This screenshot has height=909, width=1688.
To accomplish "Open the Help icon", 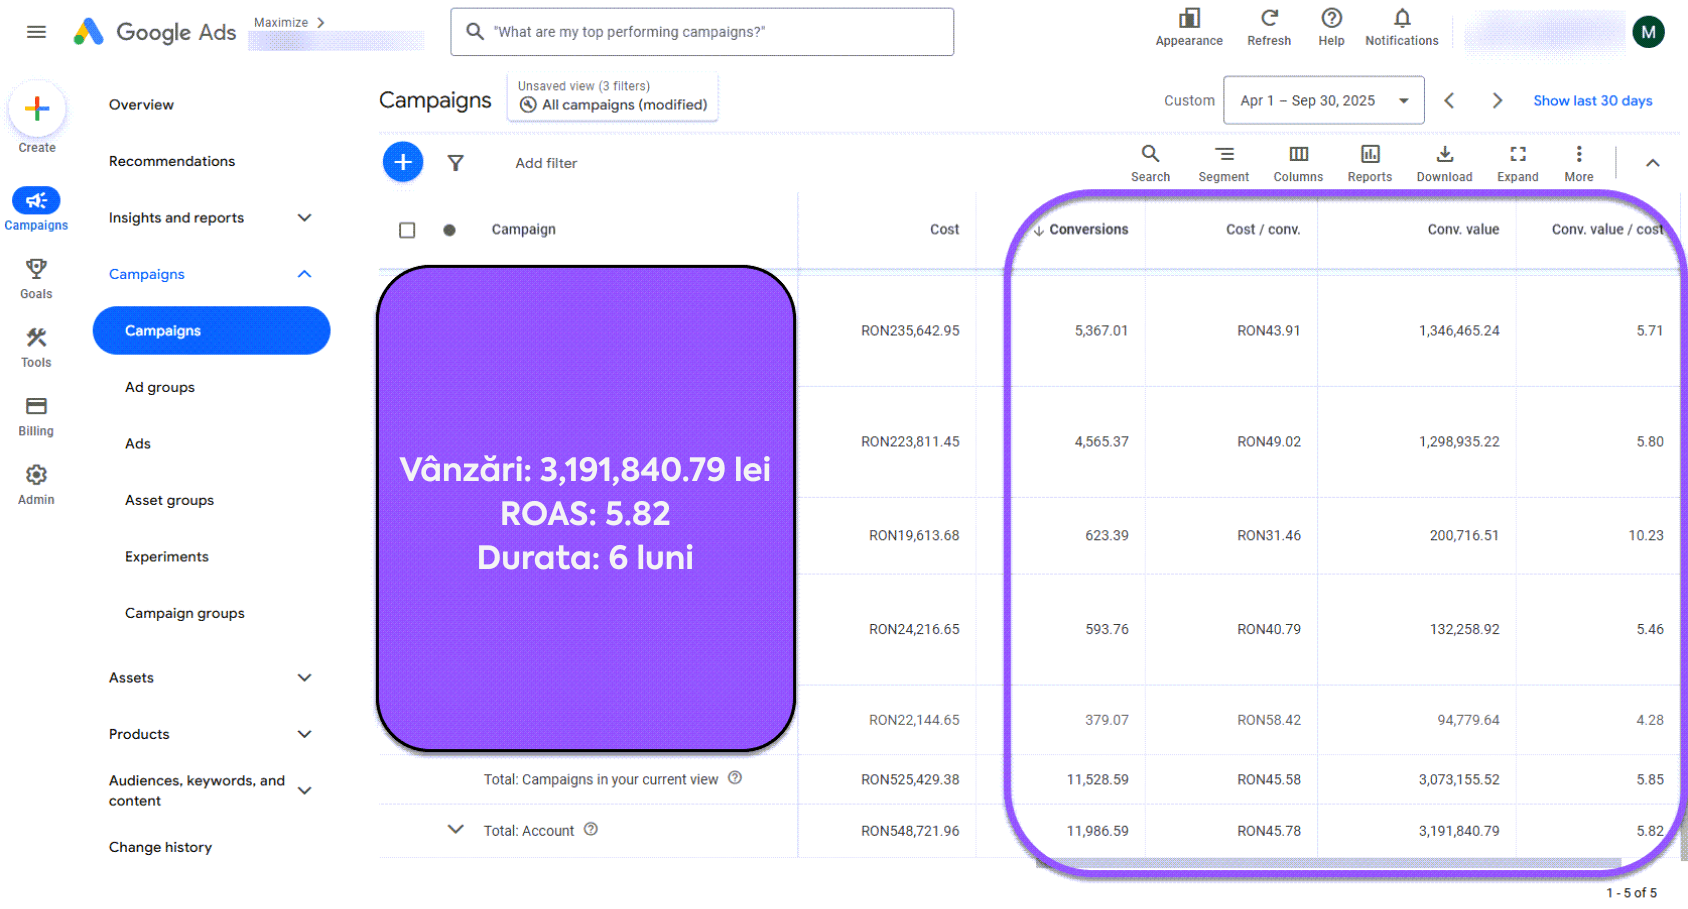I will 1331,19.
